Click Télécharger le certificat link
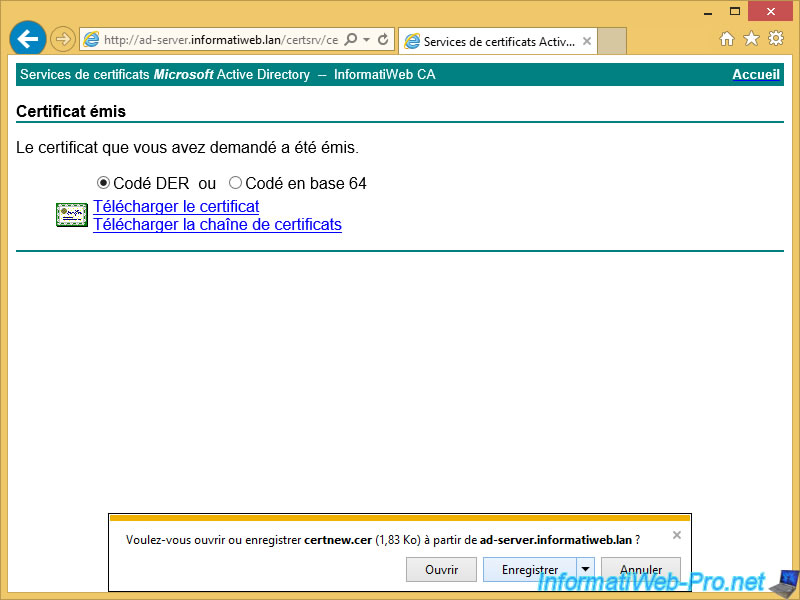 point(176,206)
